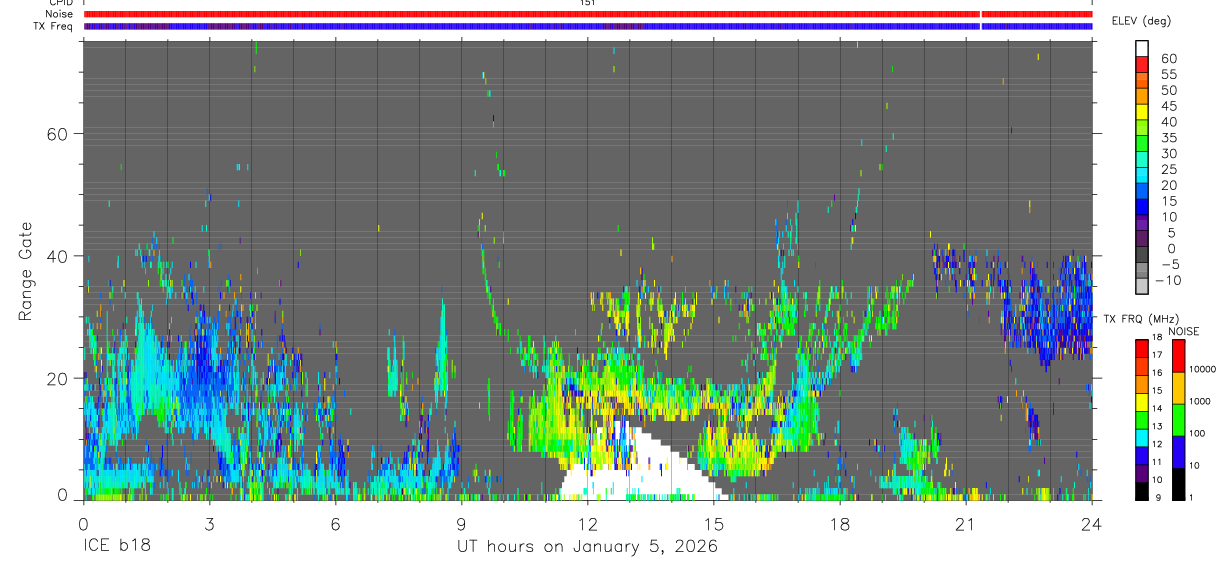Click the '55' label on the ELEV colorbar
Viewport: 1228px width, 567px height.
1168,75
